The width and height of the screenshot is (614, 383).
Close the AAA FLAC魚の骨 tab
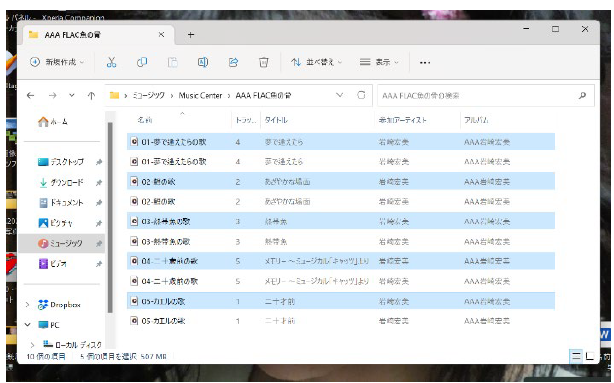tap(161, 35)
